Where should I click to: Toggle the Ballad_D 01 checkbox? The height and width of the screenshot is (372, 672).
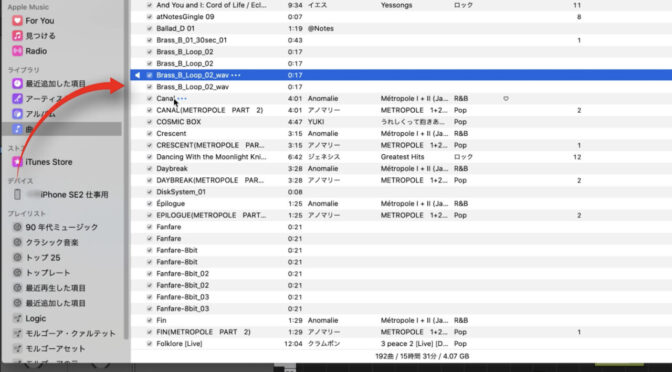[149, 28]
